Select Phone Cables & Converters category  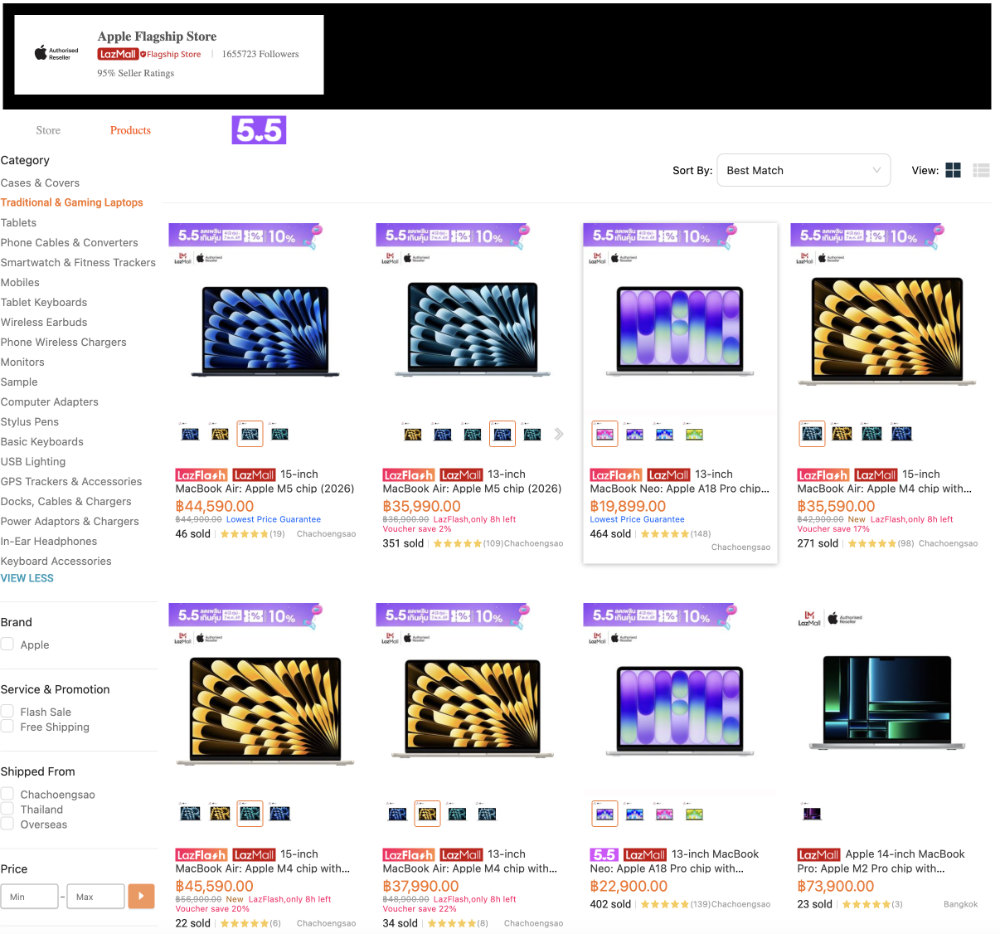[x=69, y=243]
